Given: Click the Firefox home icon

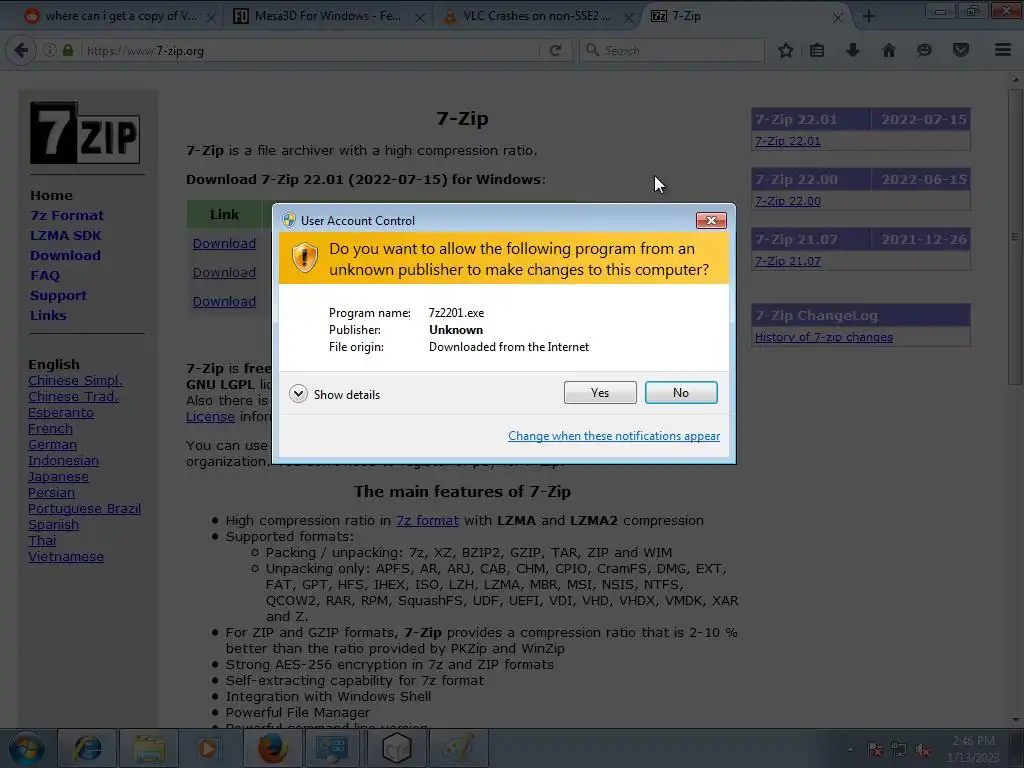Looking at the screenshot, I should coord(889,50).
